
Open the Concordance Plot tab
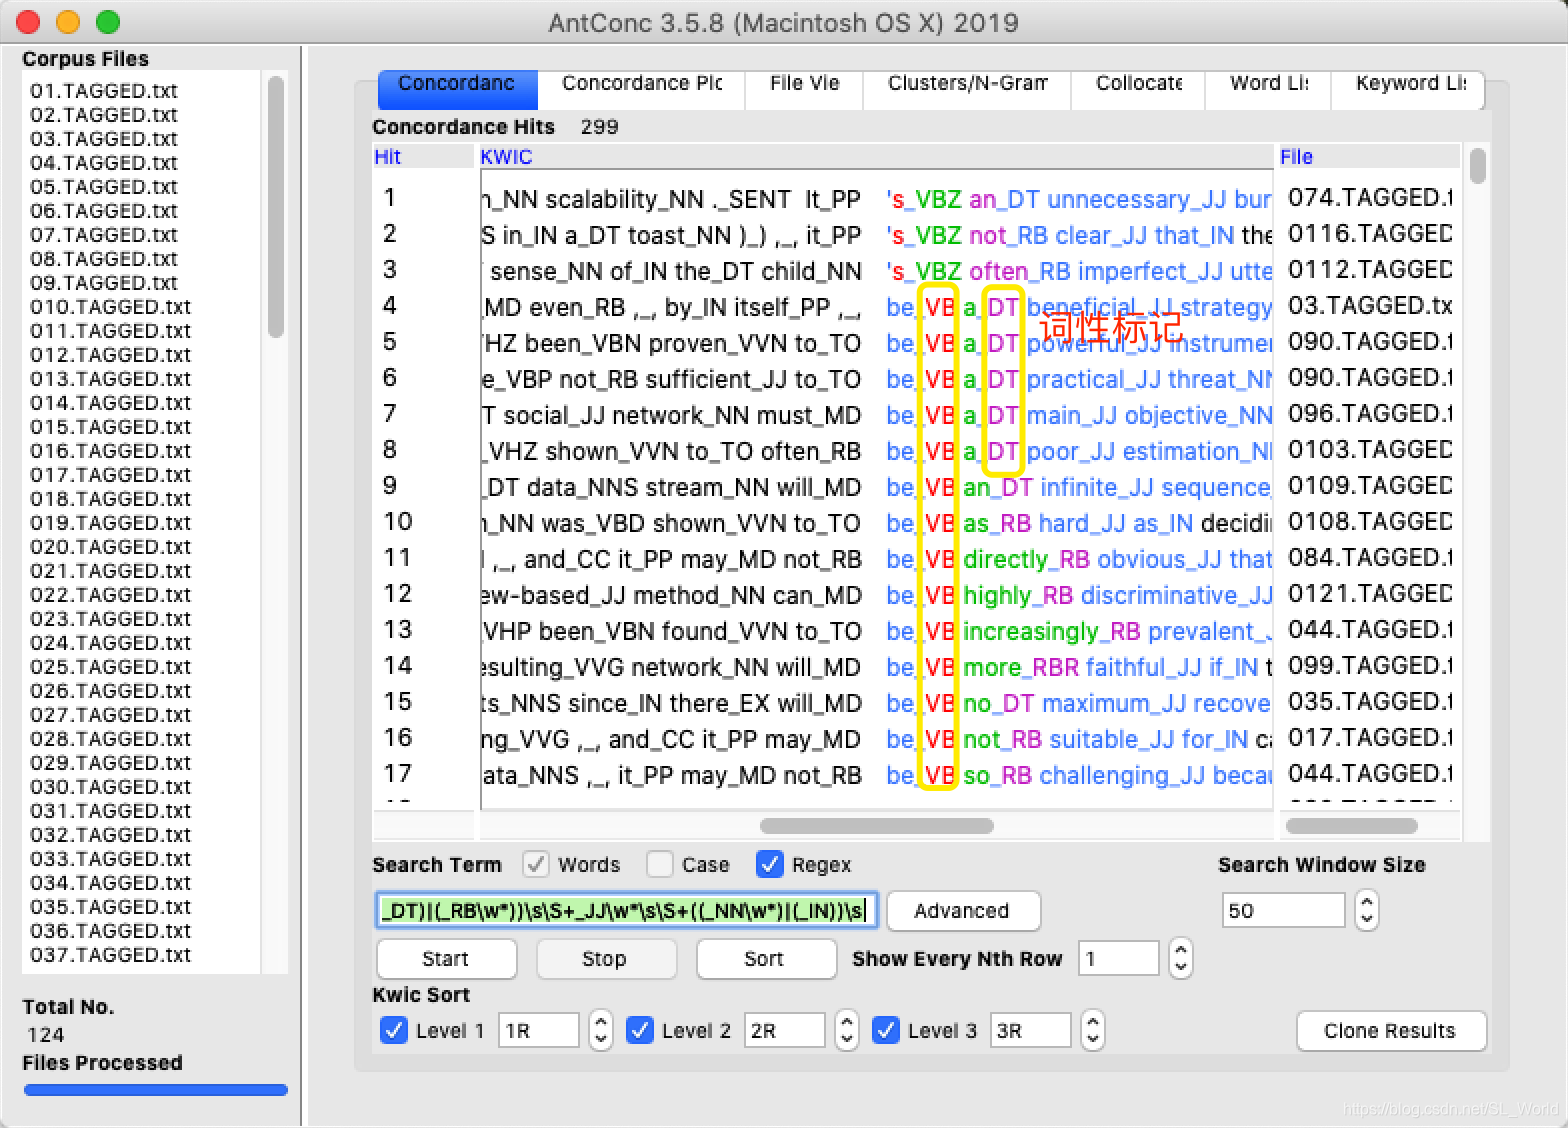[x=641, y=88]
